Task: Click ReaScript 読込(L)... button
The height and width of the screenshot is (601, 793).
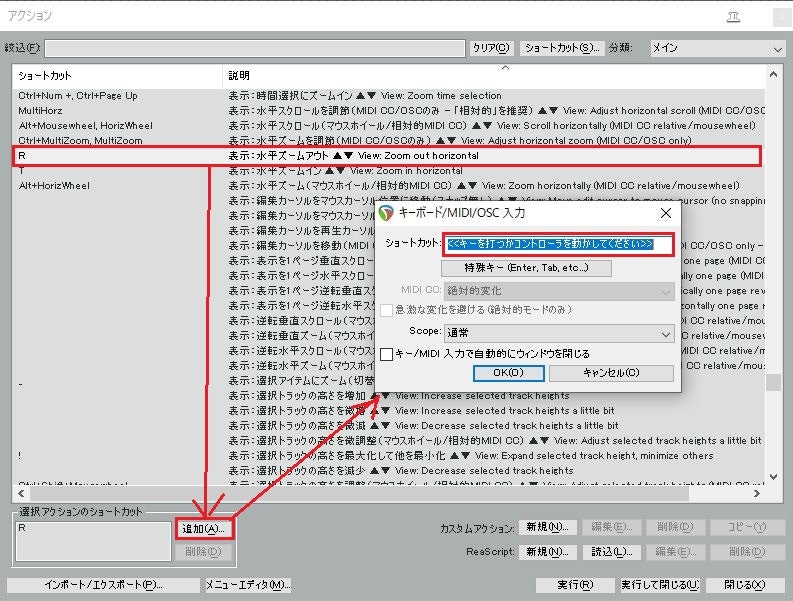Action: pos(611,552)
